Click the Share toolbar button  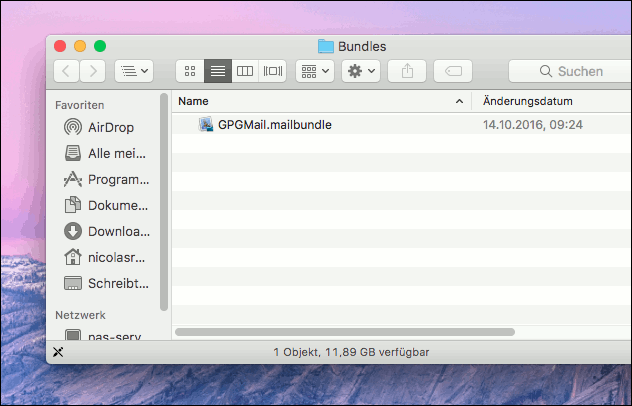coord(407,71)
